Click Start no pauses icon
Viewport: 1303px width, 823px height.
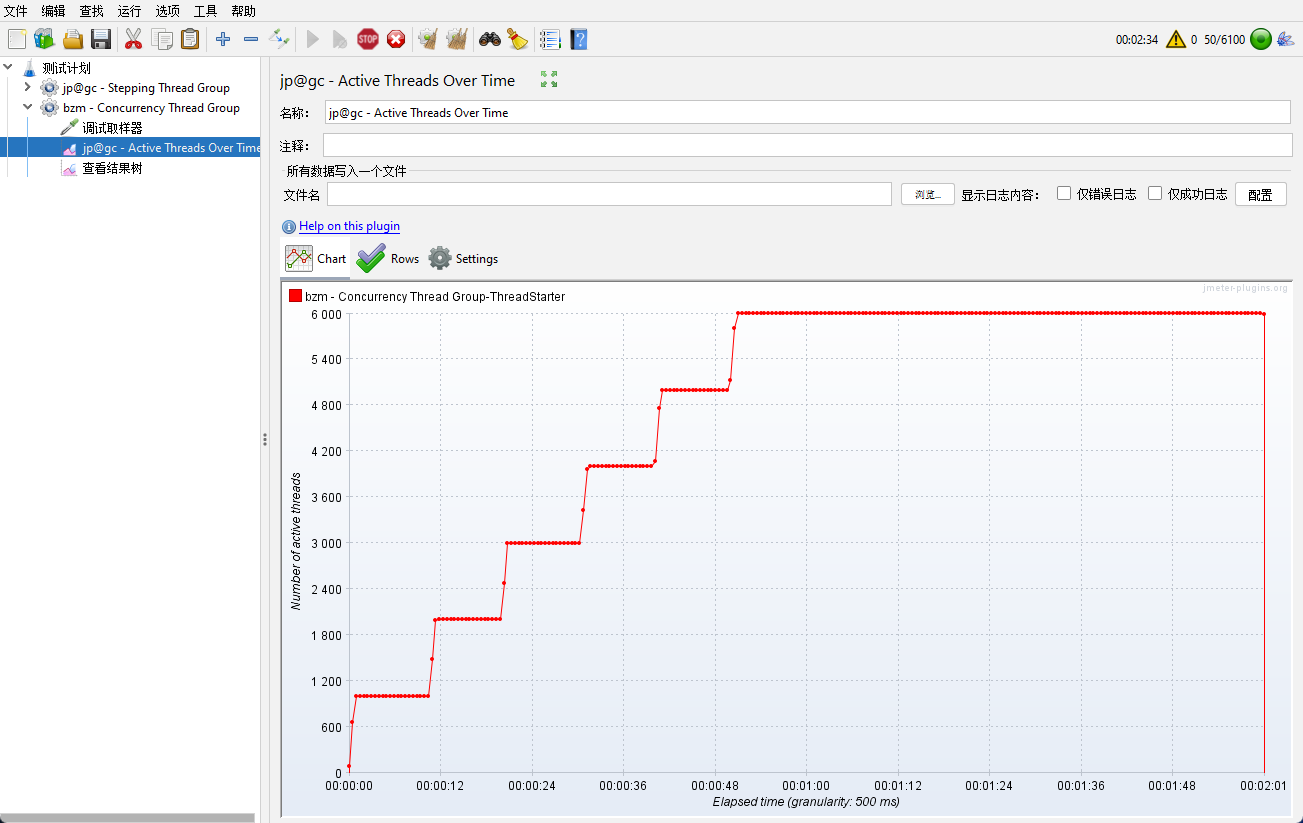point(340,39)
